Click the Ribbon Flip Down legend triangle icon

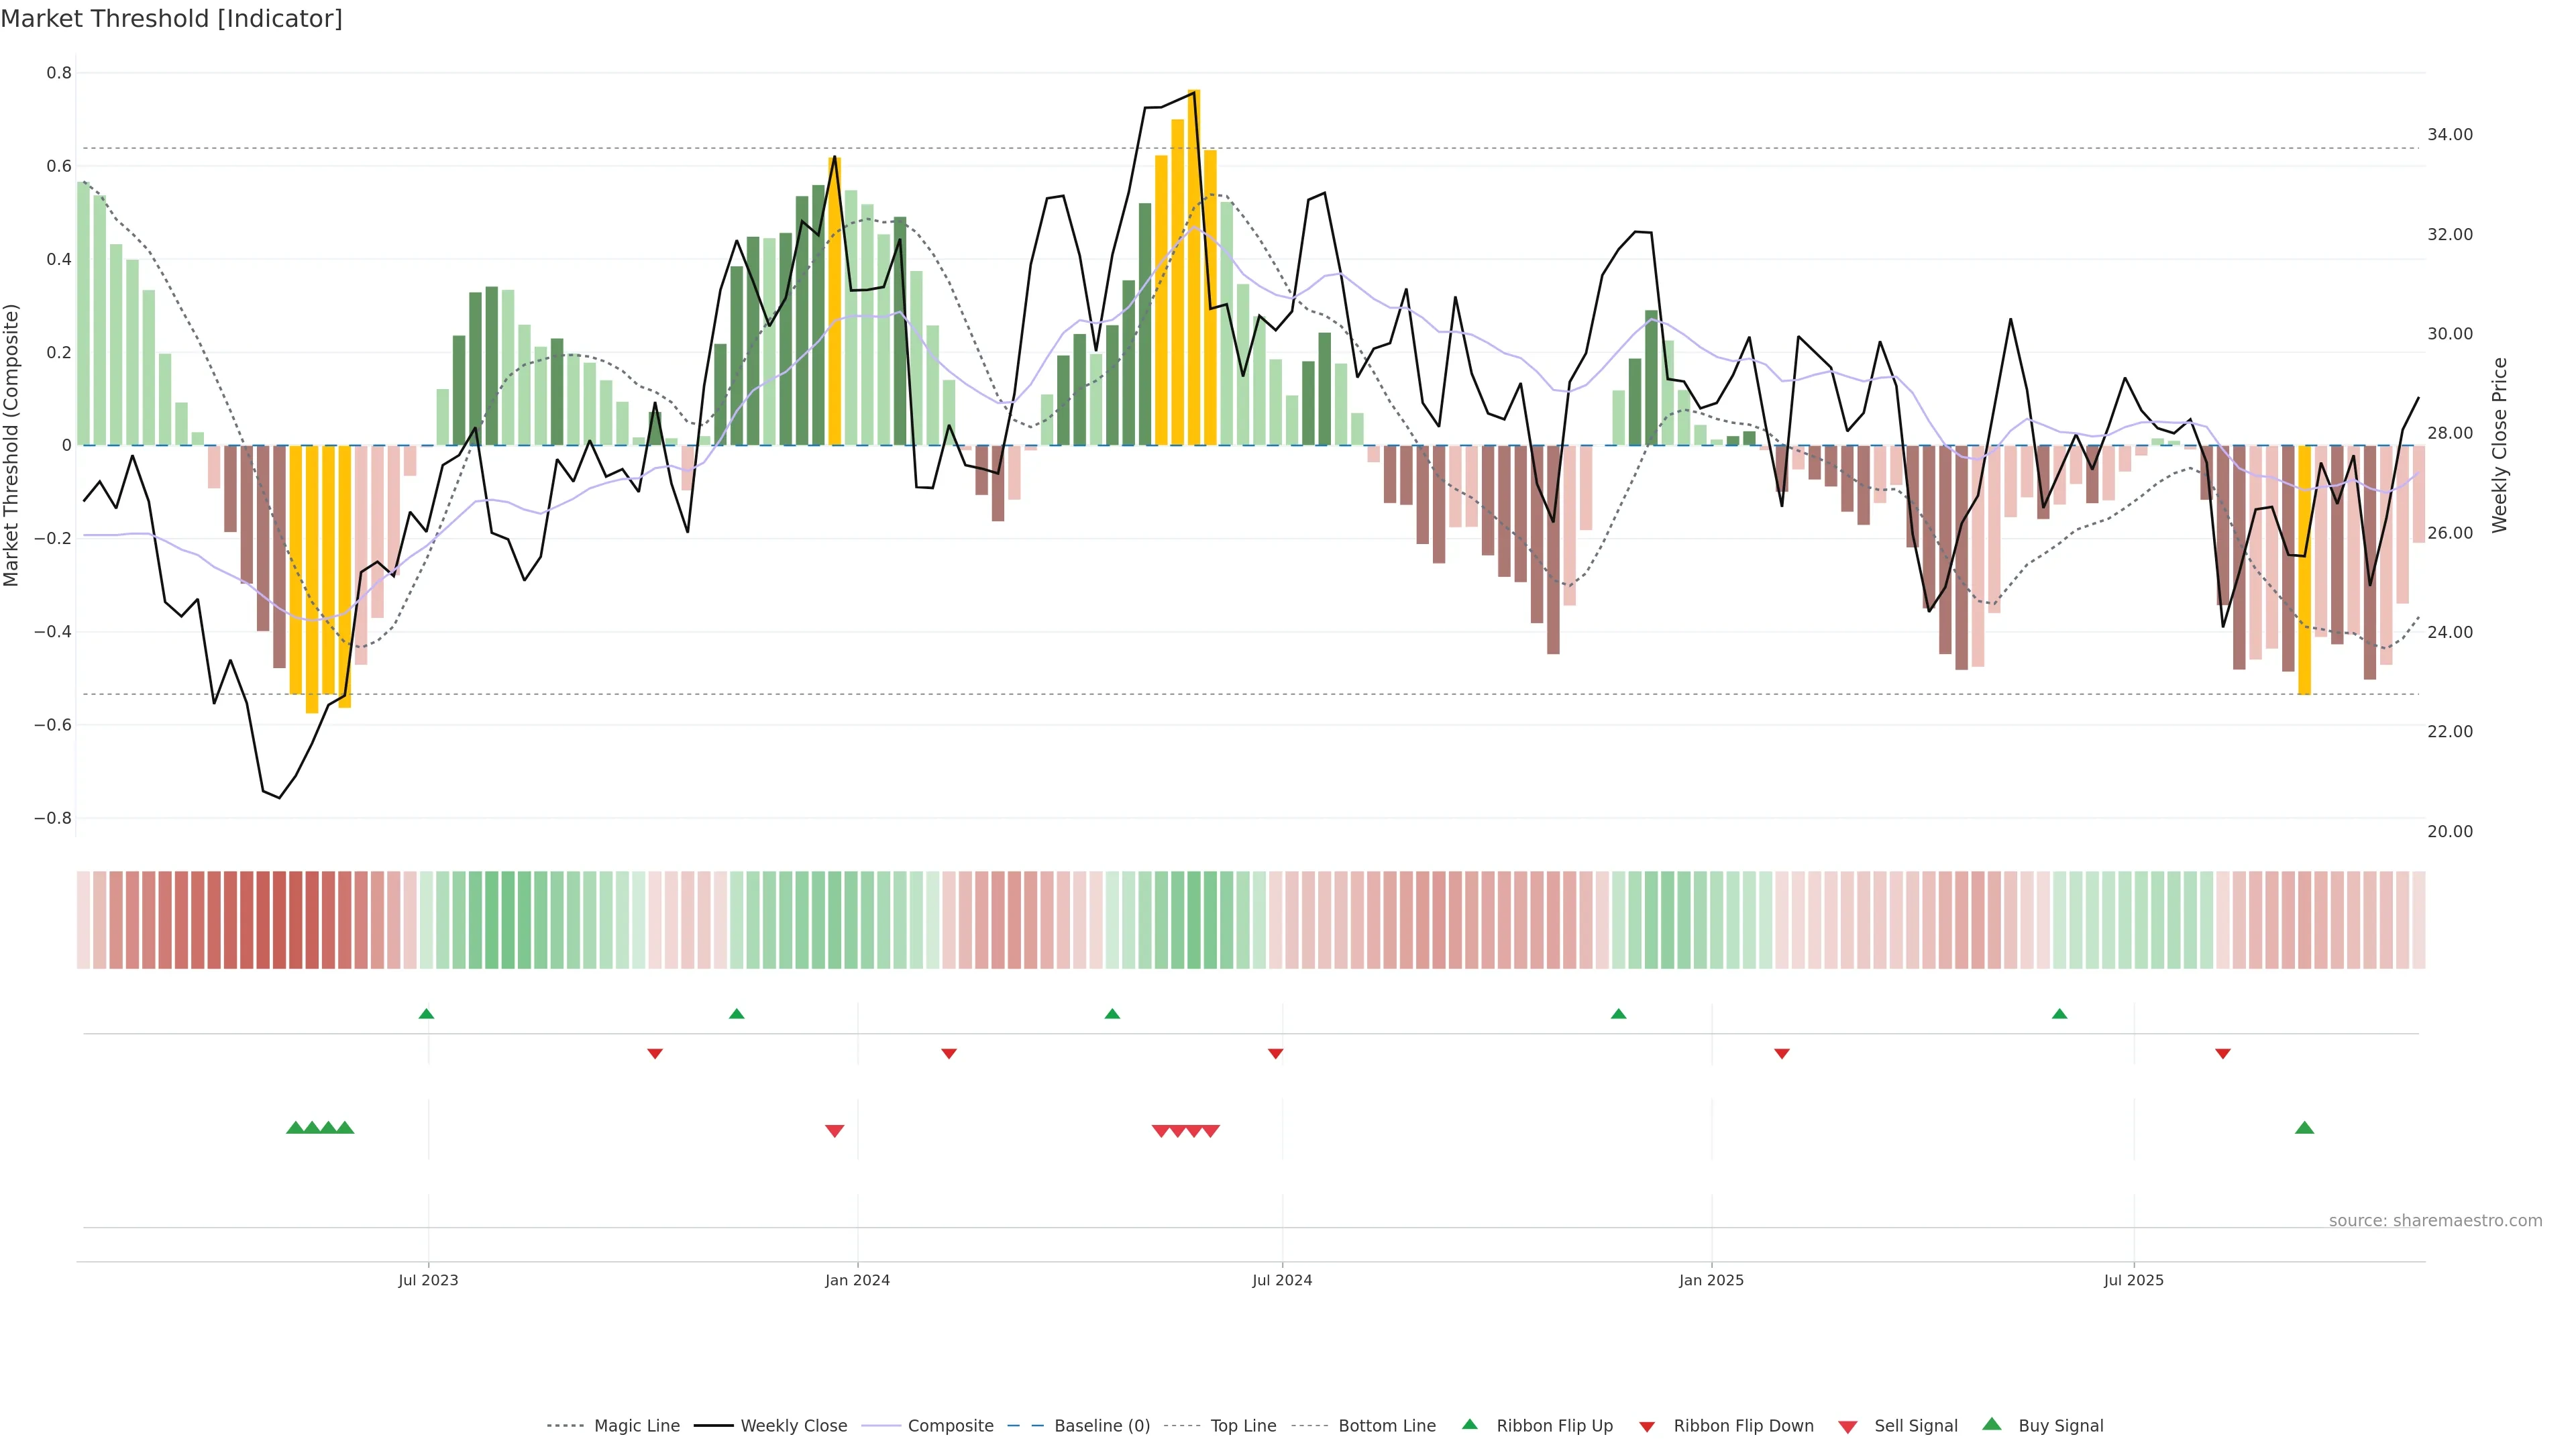[x=1647, y=1427]
